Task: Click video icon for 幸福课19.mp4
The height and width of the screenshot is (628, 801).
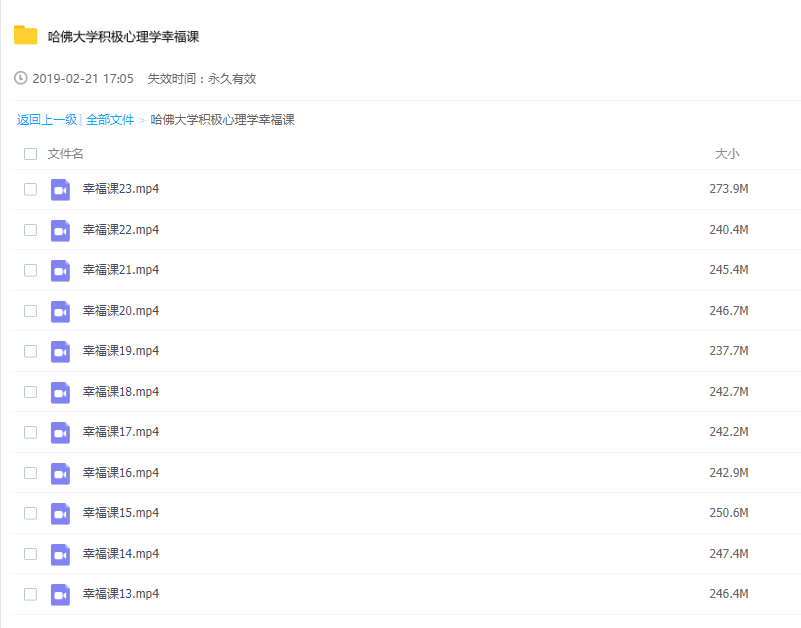Action: point(60,352)
